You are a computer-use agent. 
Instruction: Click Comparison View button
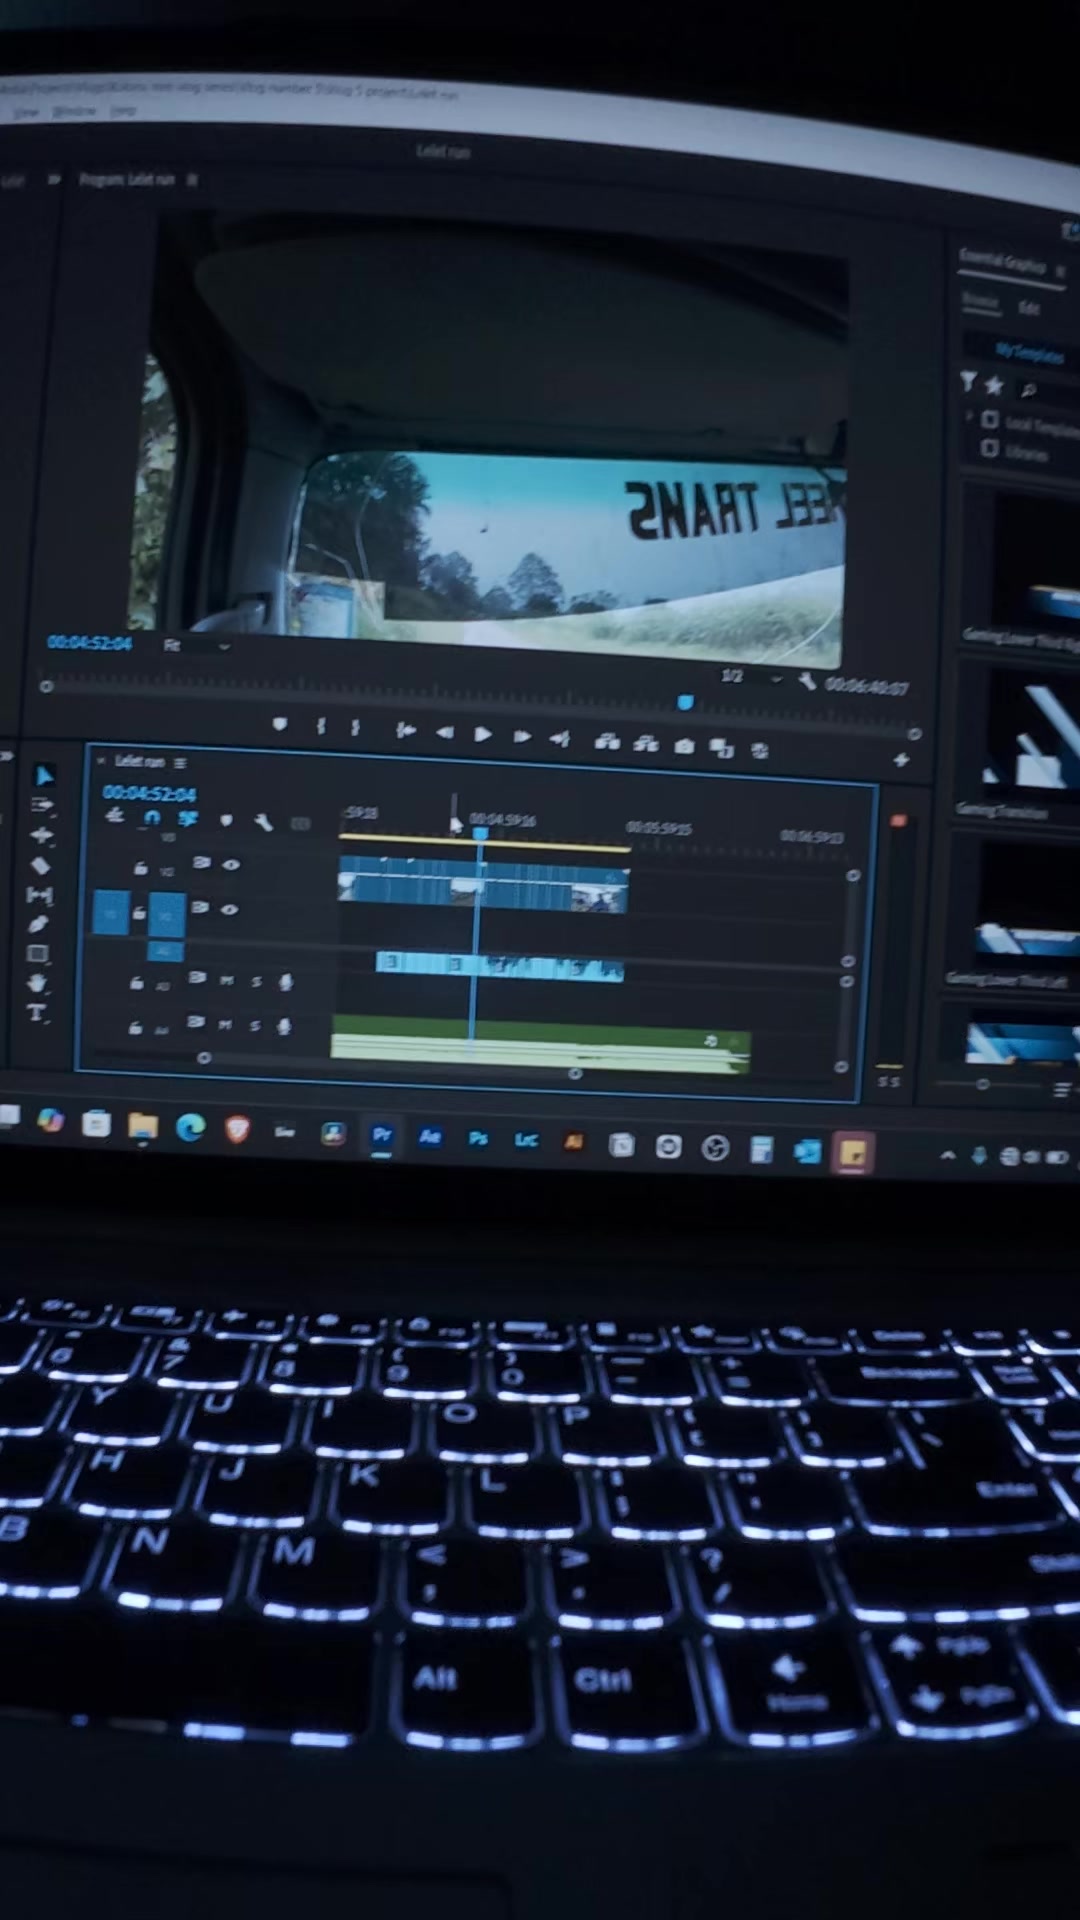pos(721,748)
